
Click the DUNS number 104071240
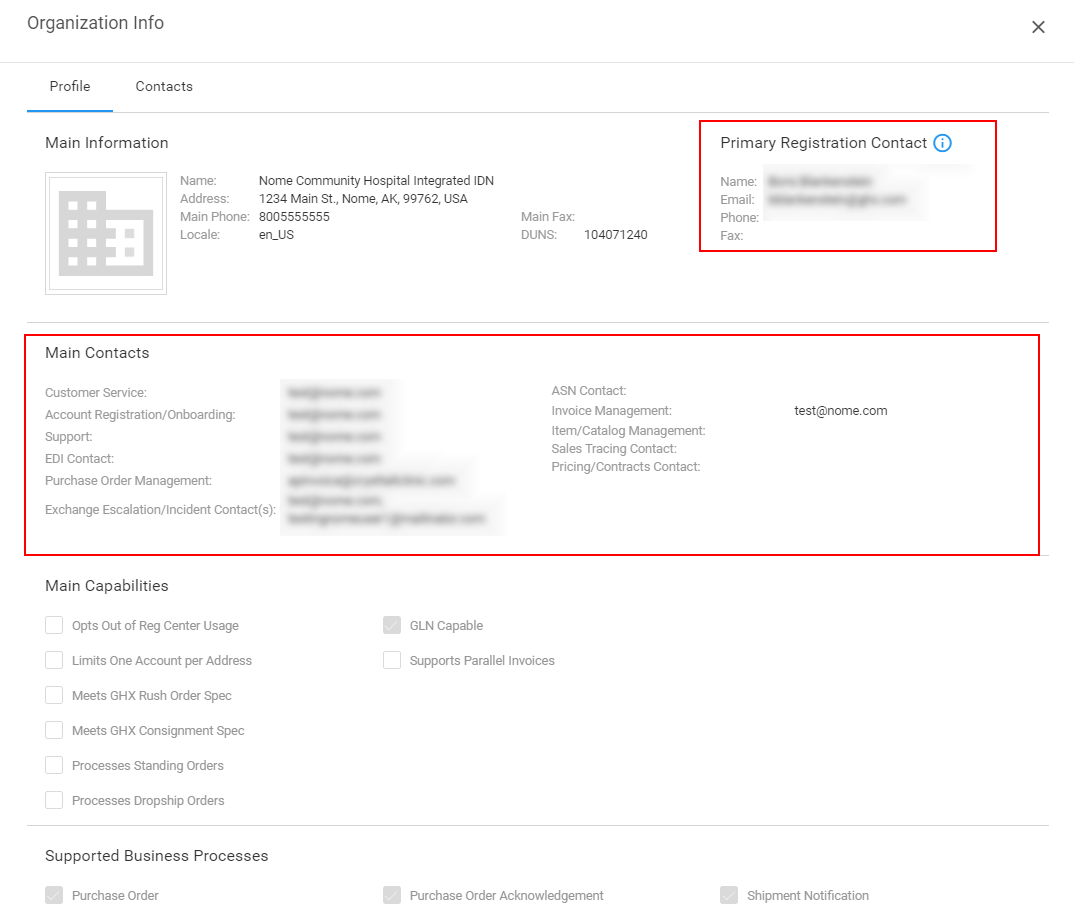click(615, 235)
